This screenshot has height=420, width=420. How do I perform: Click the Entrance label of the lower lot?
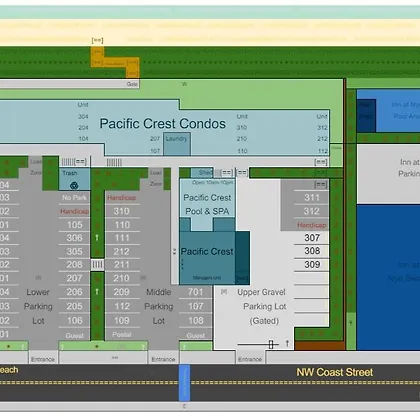(x=43, y=359)
